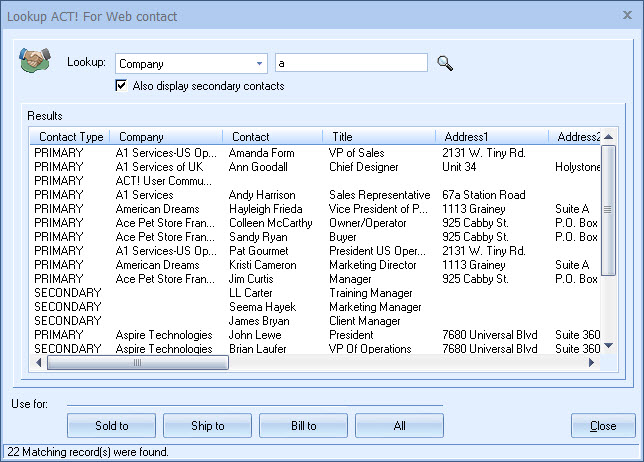Click the Bill to button
The width and height of the screenshot is (644, 462).
(x=303, y=425)
